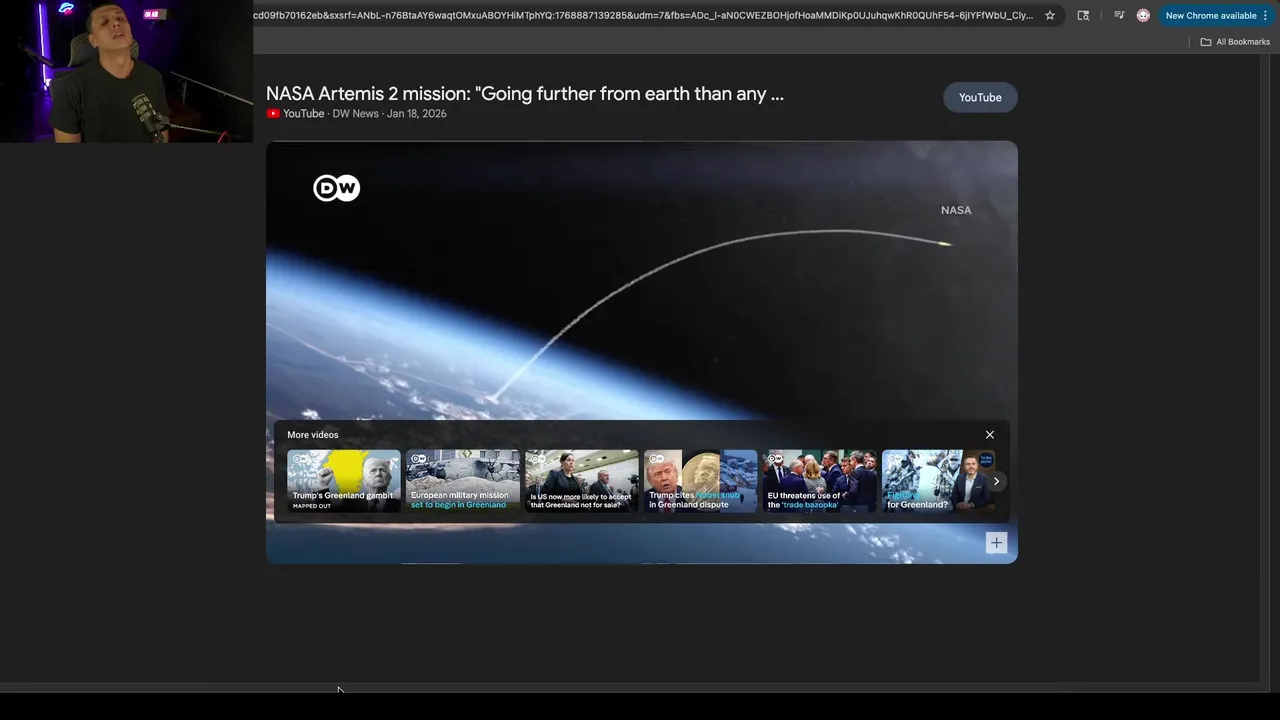Open the 'Greenland not for sale' video thumbnail

(581, 481)
